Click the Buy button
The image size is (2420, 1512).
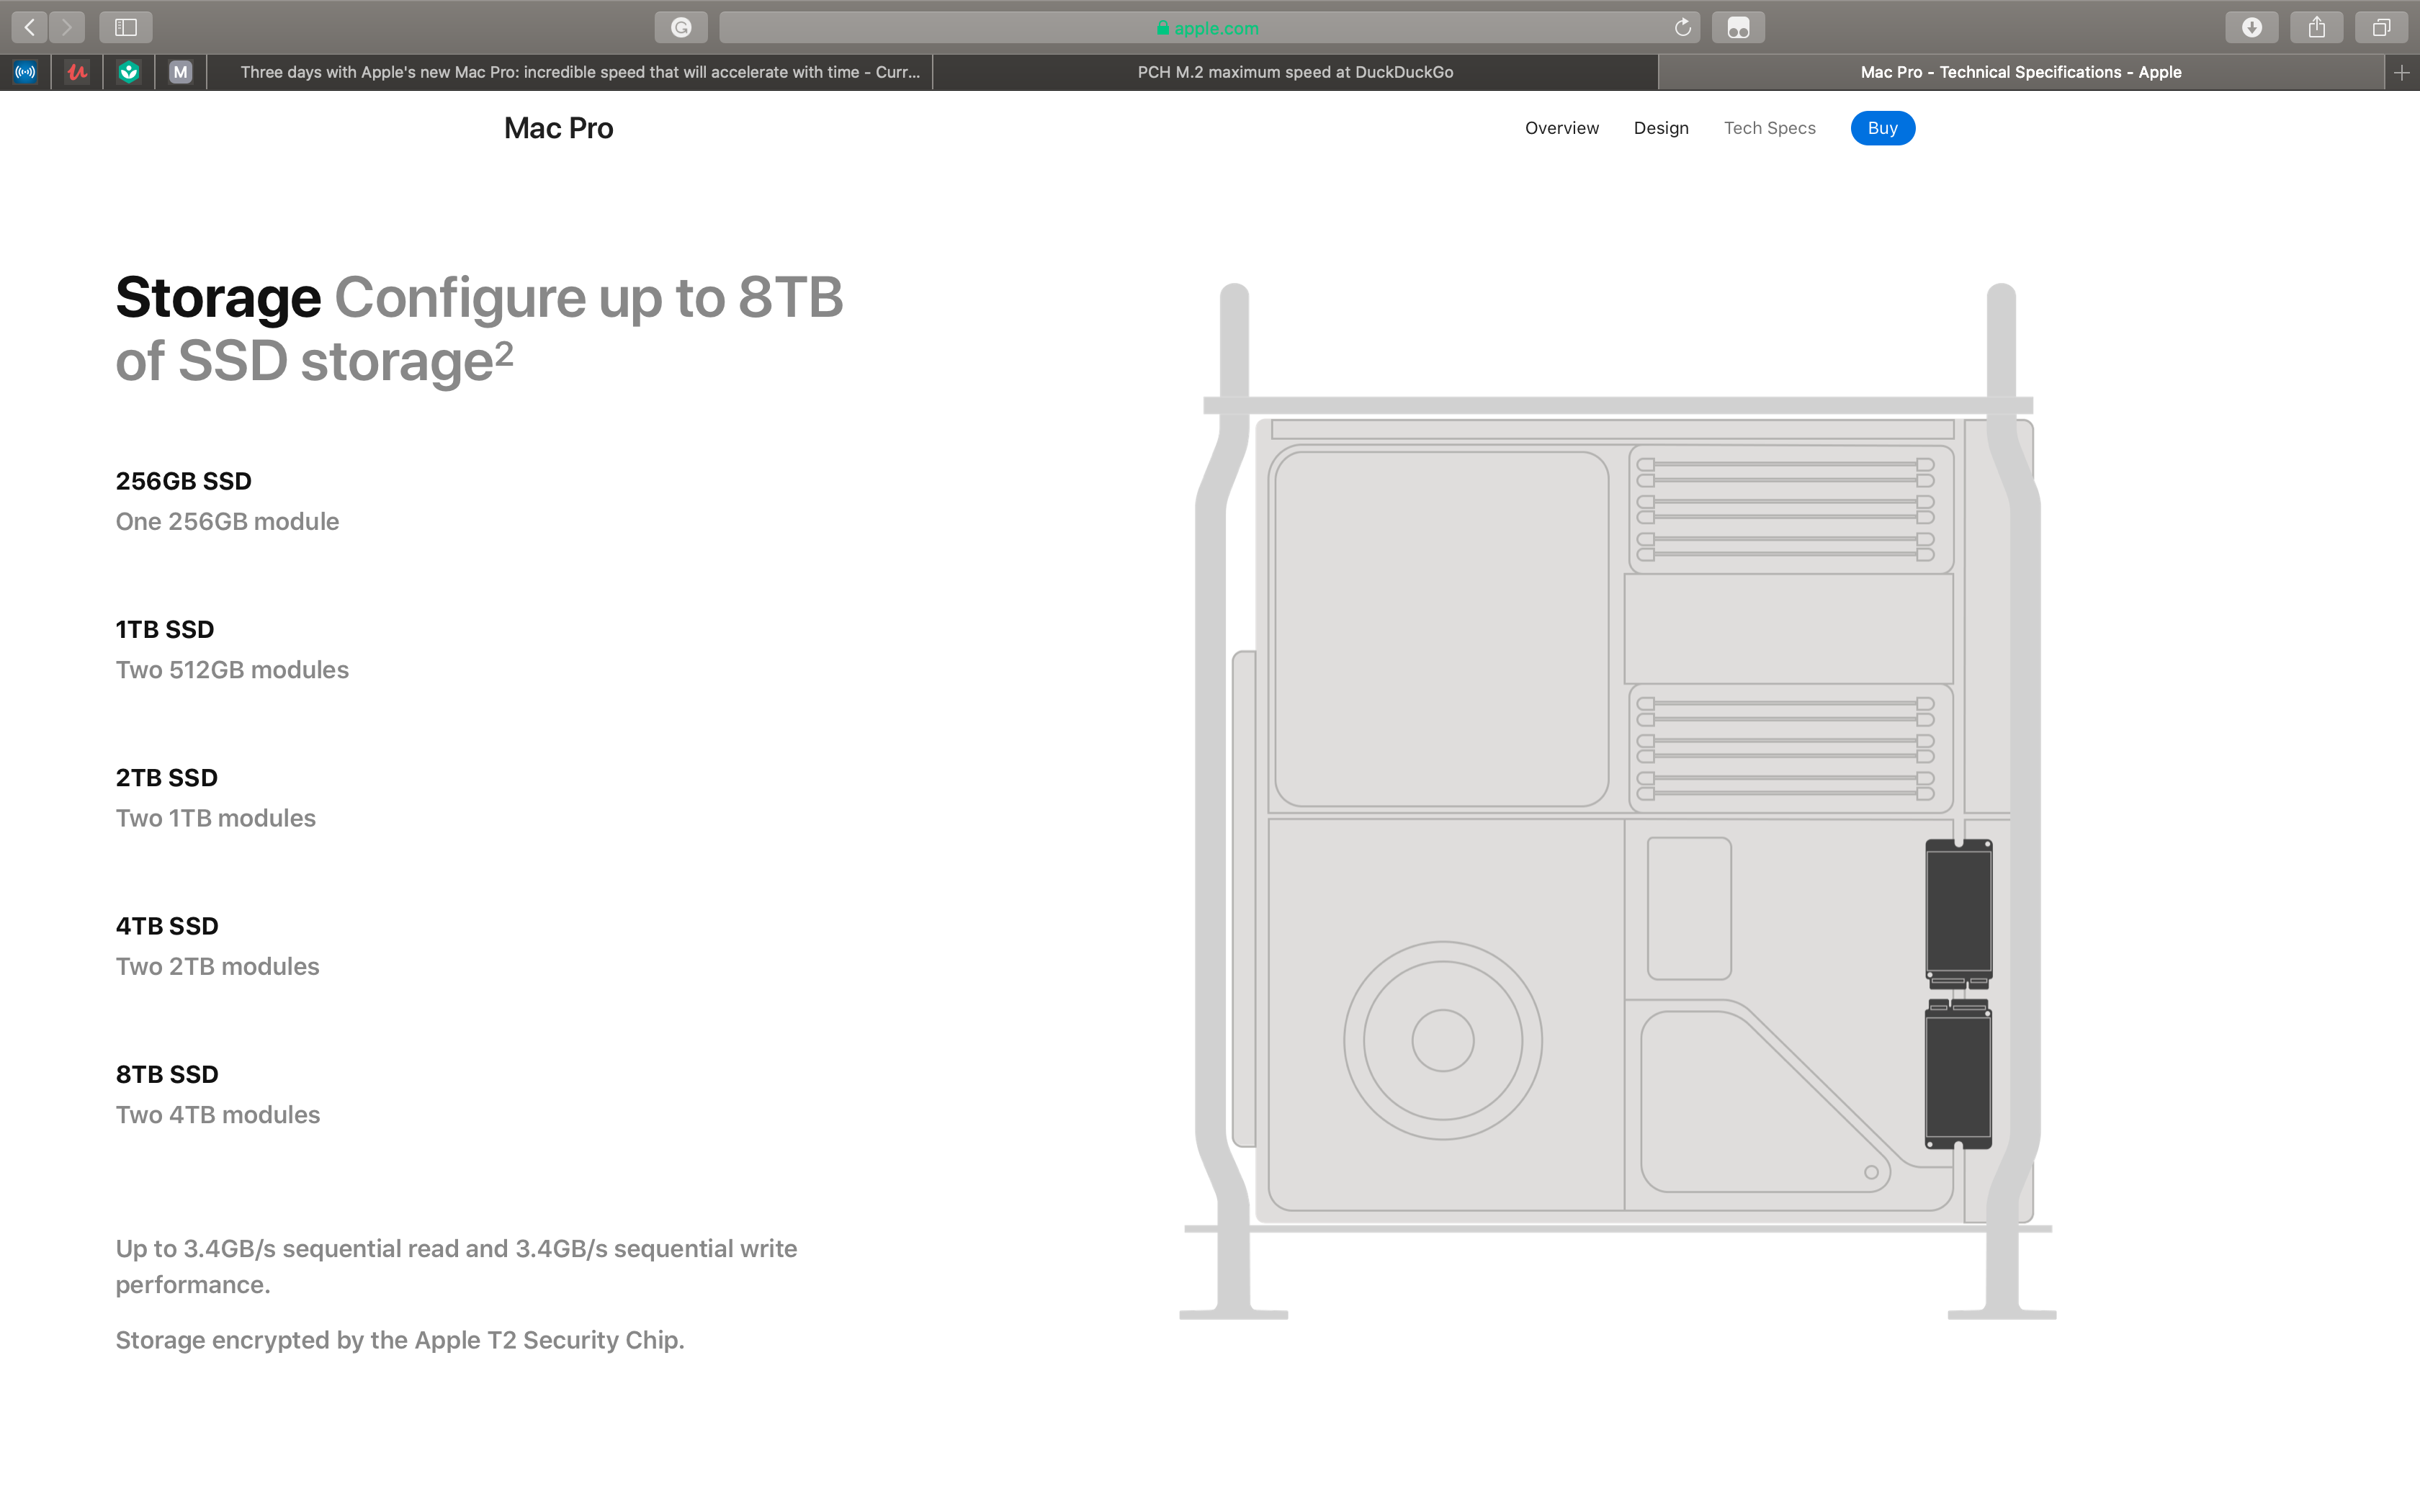(x=1882, y=128)
